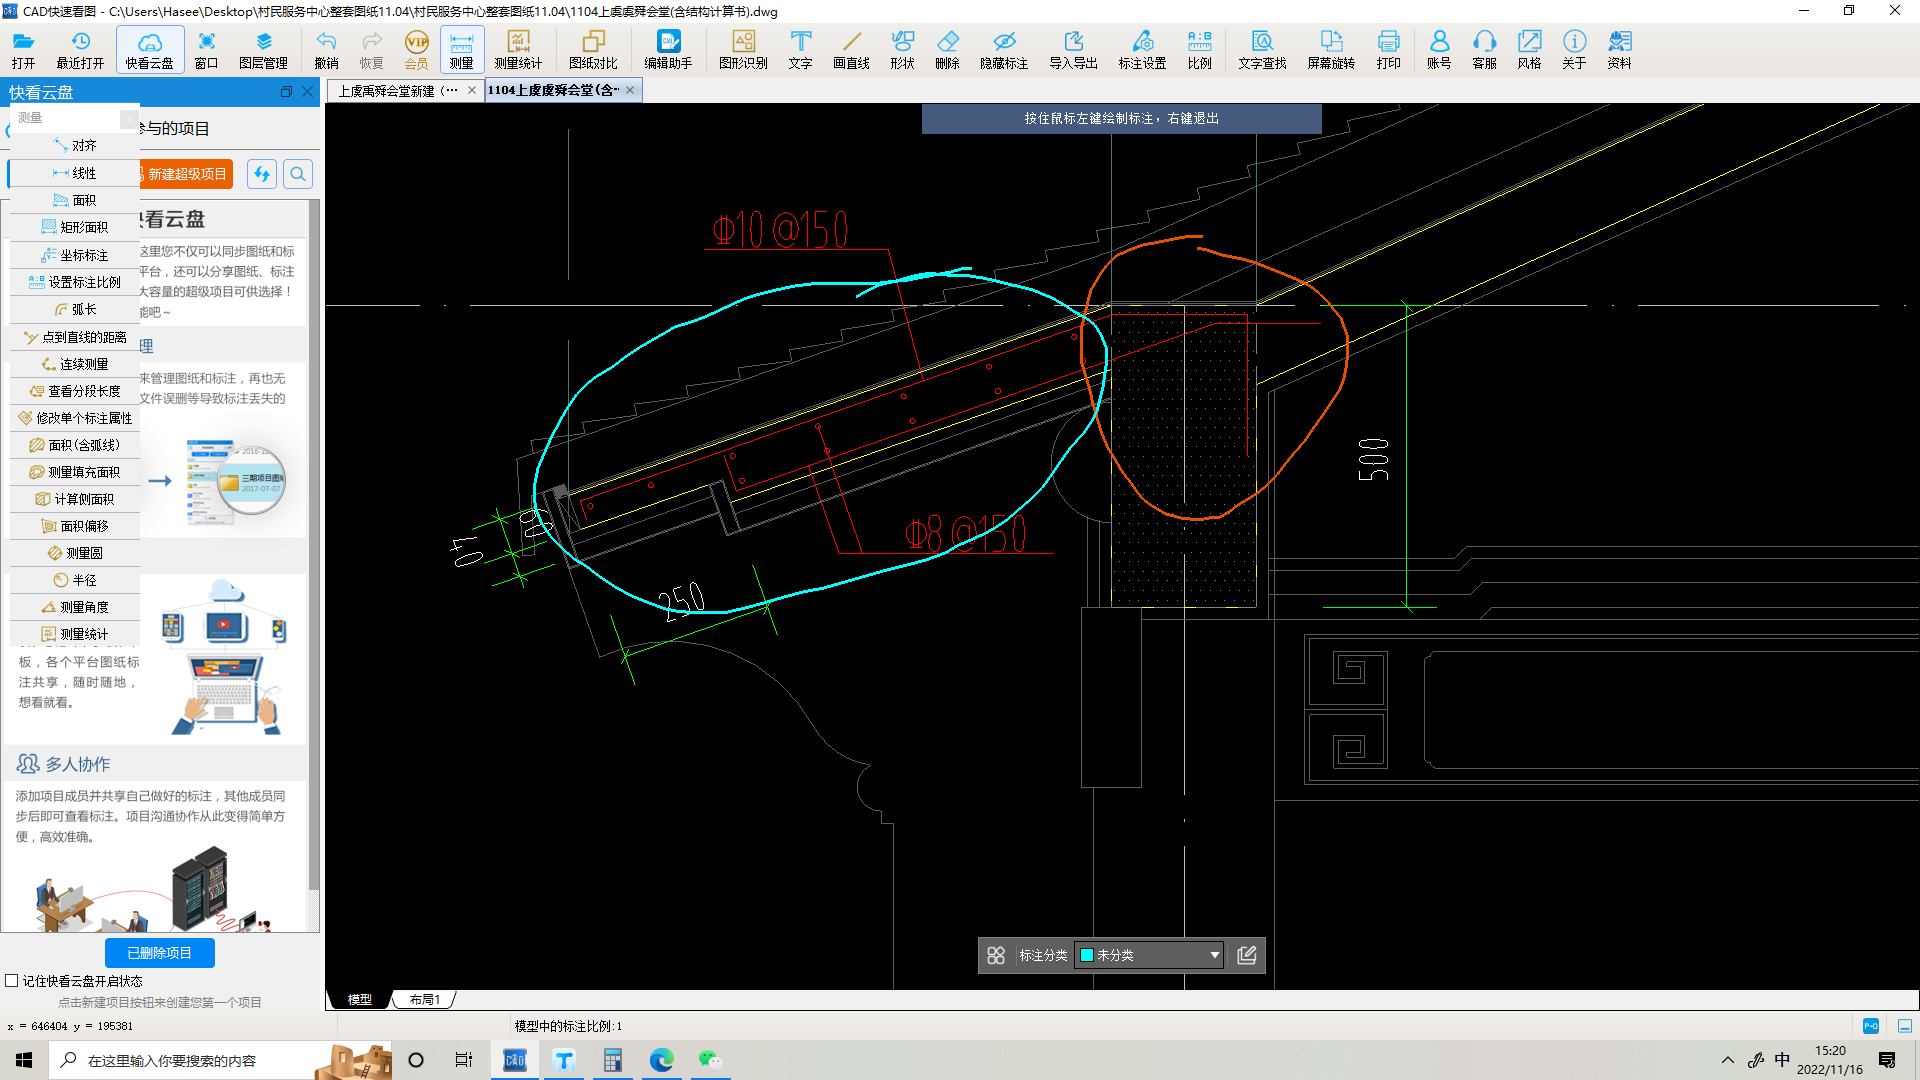The width and height of the screenshot is (1920, 1080).
Task: Select 测量填充面积 hatch area
Action: pos(75,472)
